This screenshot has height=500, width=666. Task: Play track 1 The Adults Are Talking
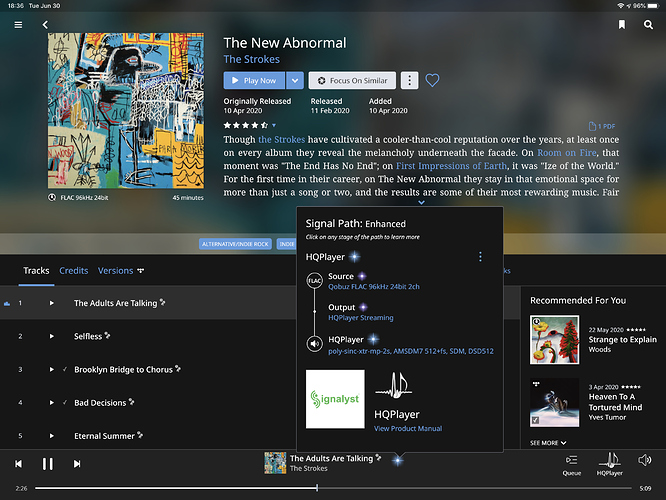tap(52, 303)
